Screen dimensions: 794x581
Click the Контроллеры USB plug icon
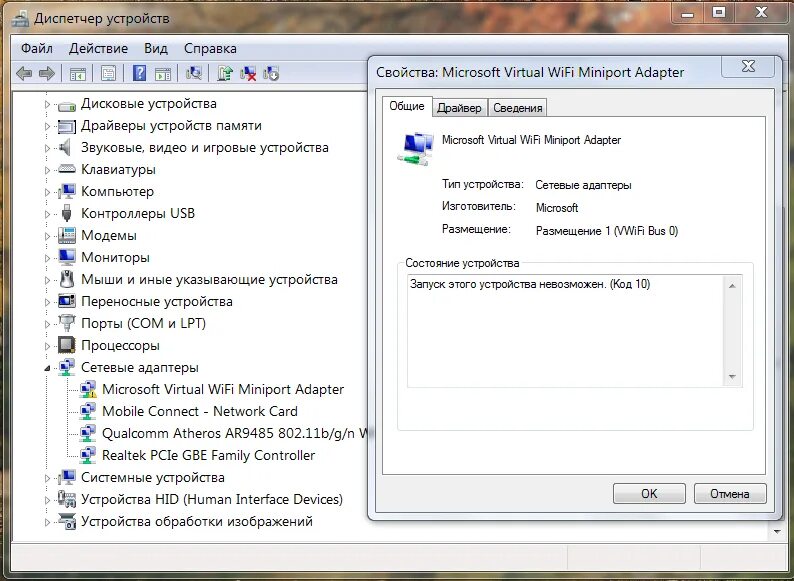67,213
